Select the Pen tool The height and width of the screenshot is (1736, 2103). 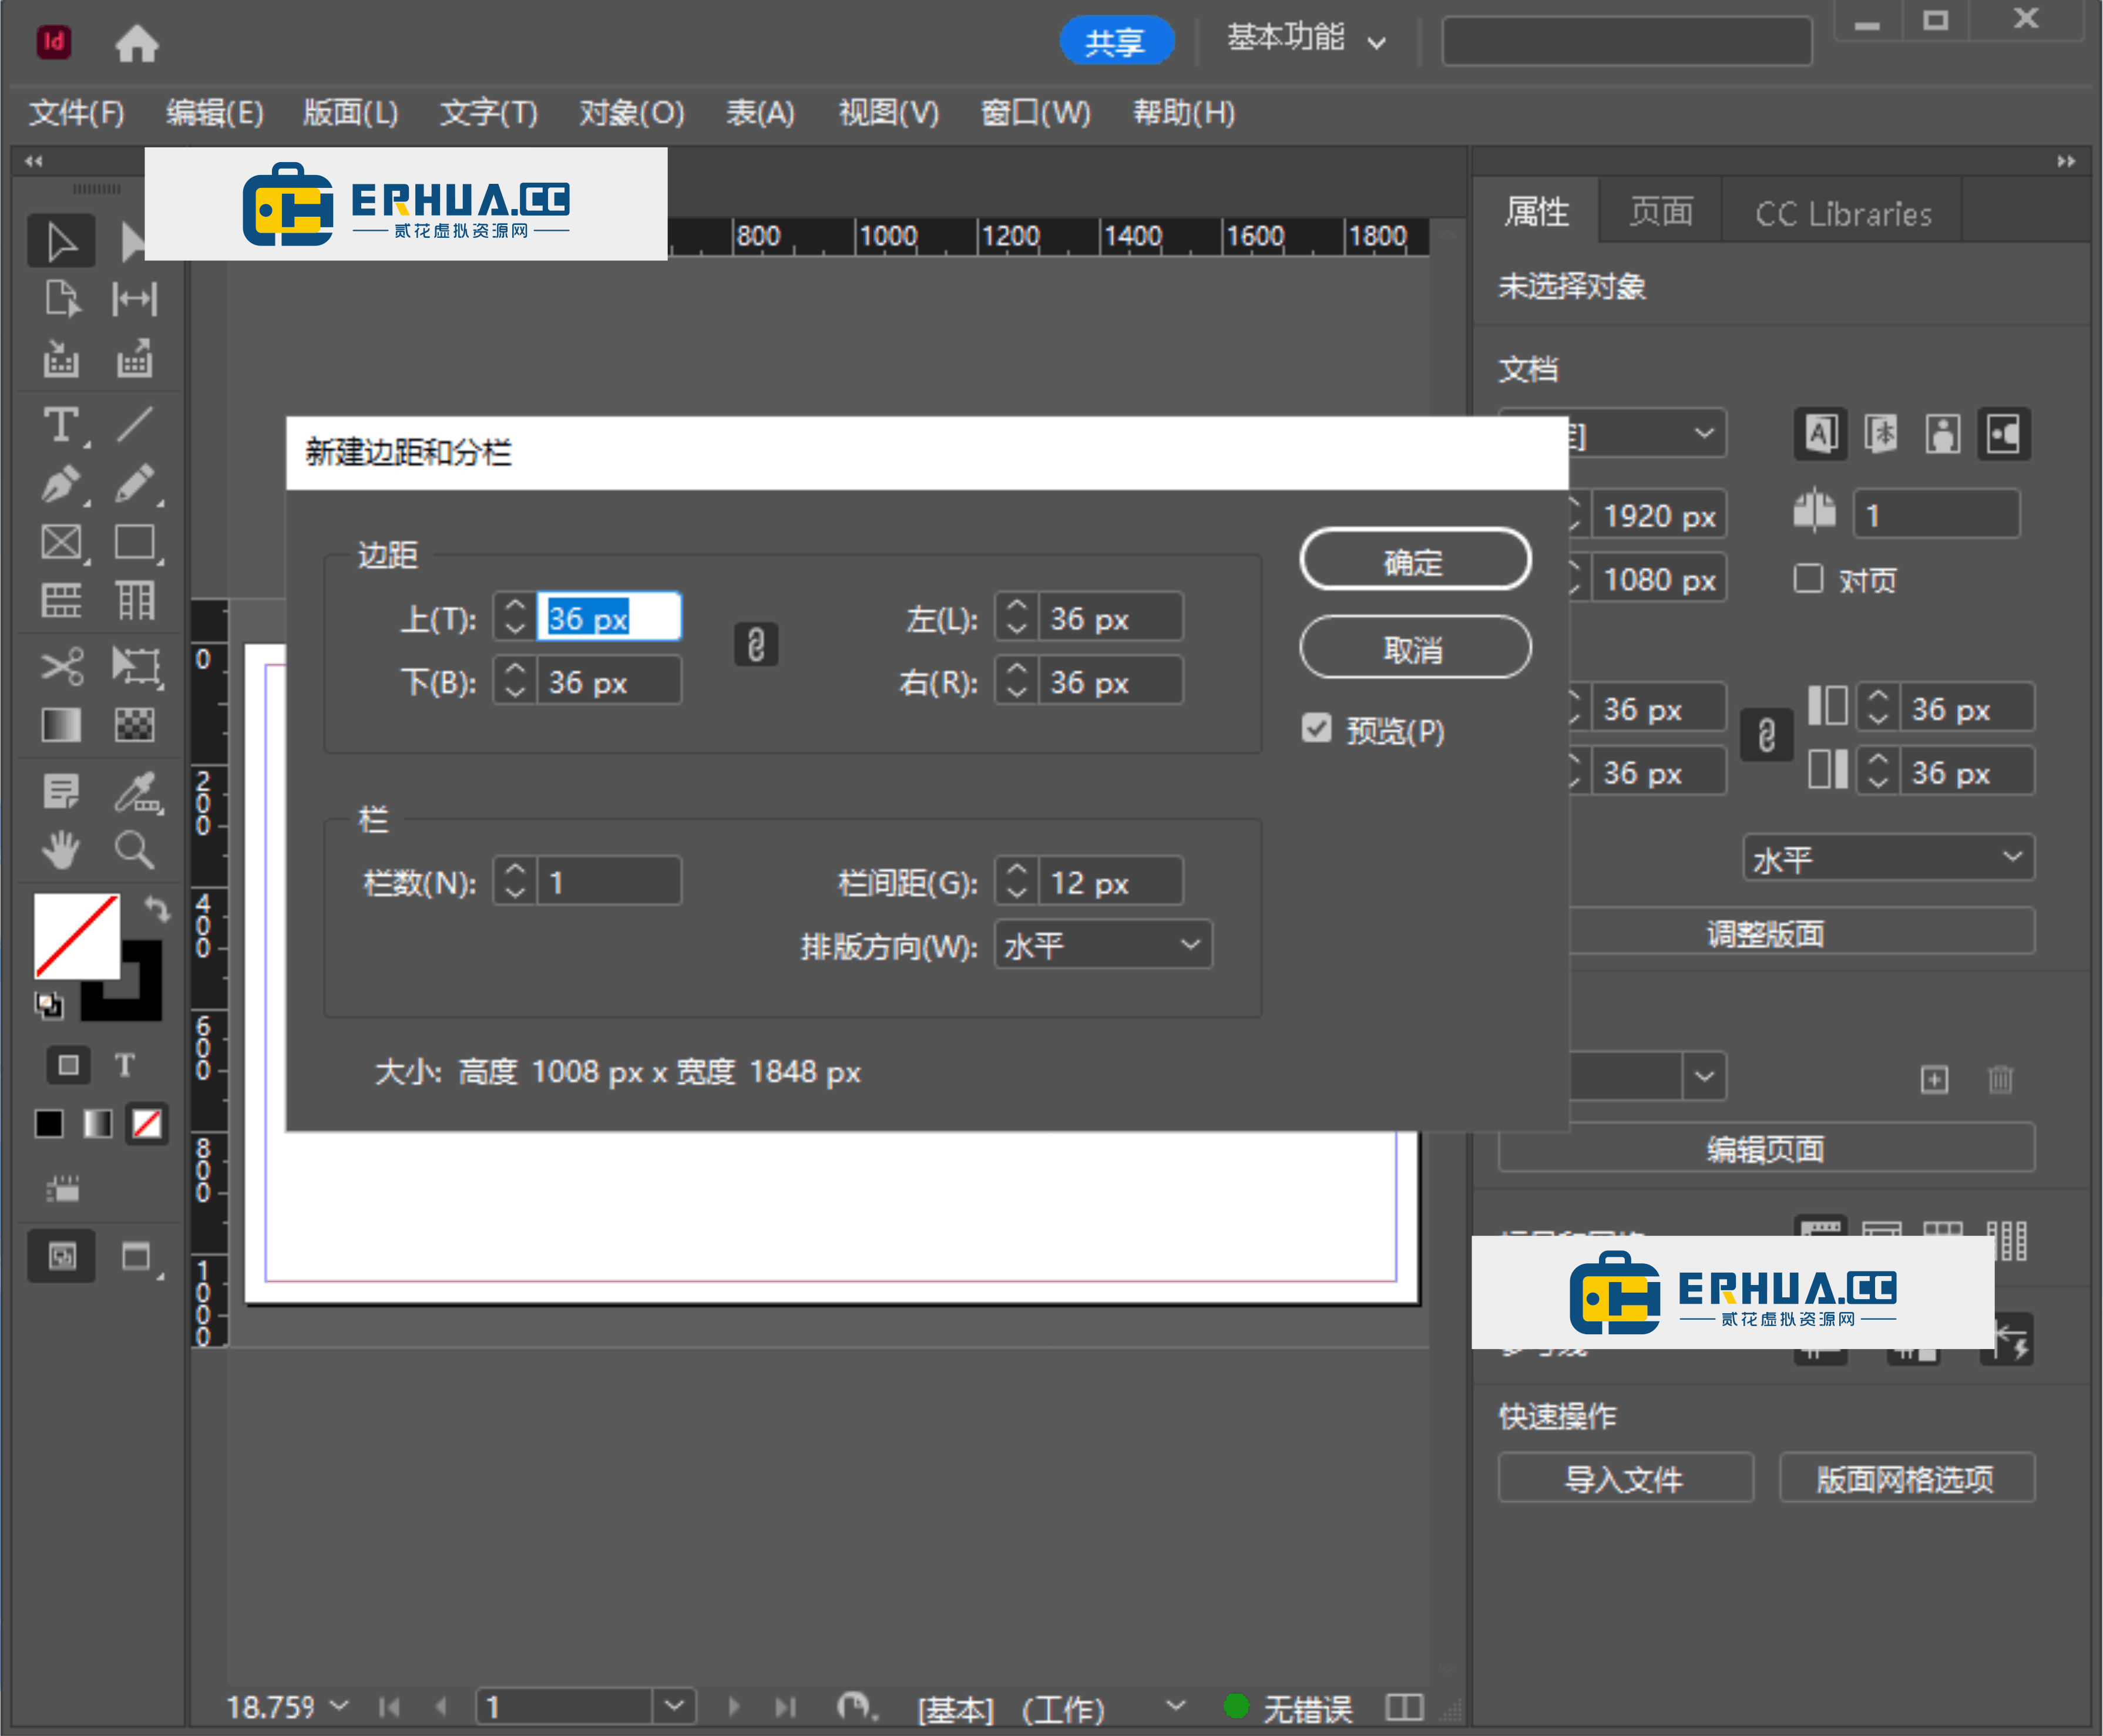[x=62, y=485]
